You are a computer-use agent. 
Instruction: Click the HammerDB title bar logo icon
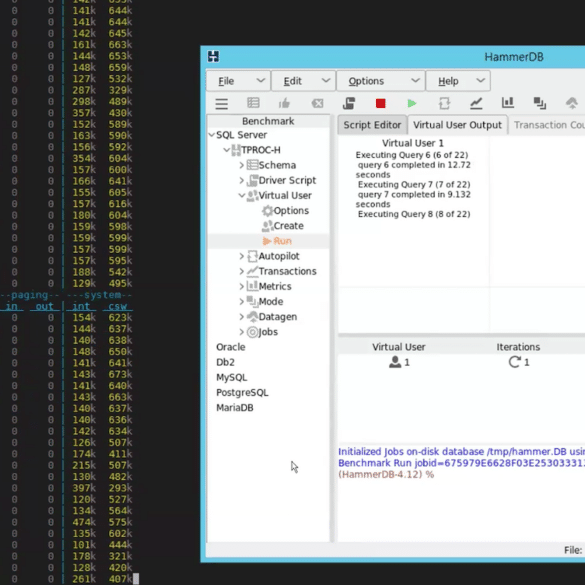point(213,57)
